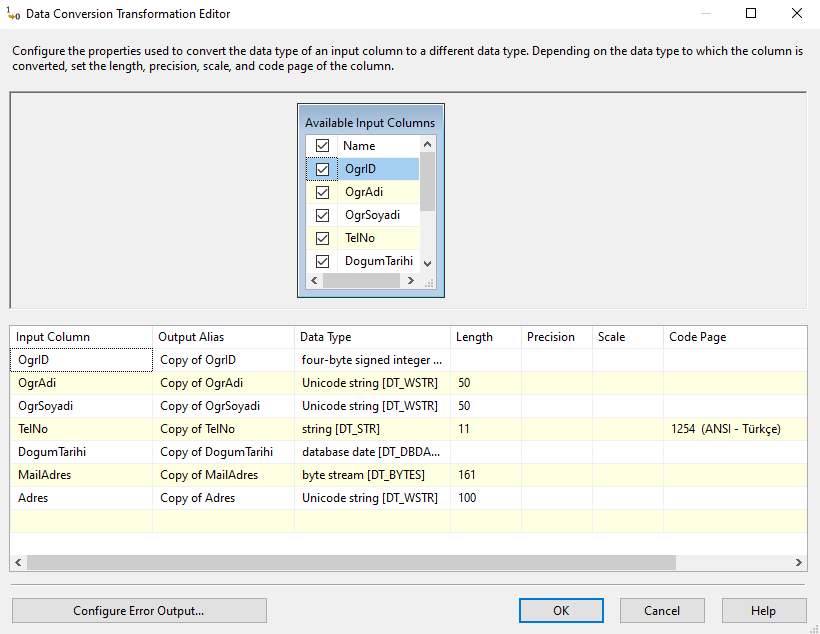Click the Configure Error Output button
The height and width of the screenshot is (634, 820).
139,610
